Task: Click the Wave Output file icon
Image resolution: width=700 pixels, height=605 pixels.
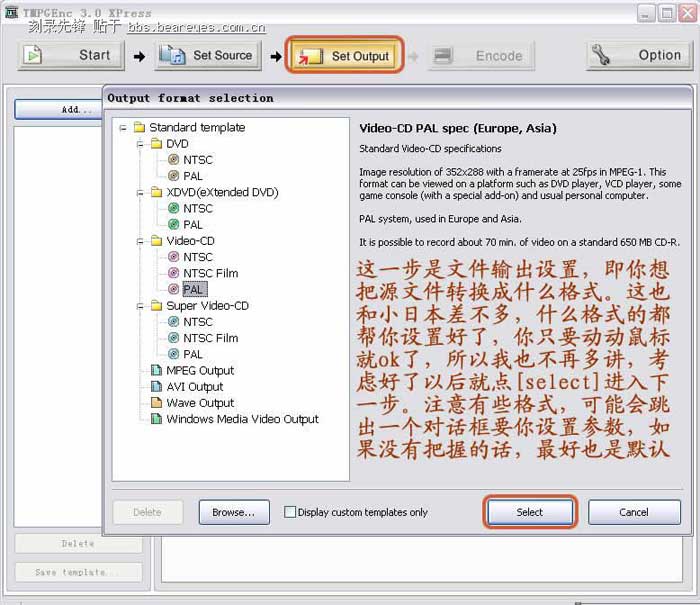Action: tap(156, 402)
